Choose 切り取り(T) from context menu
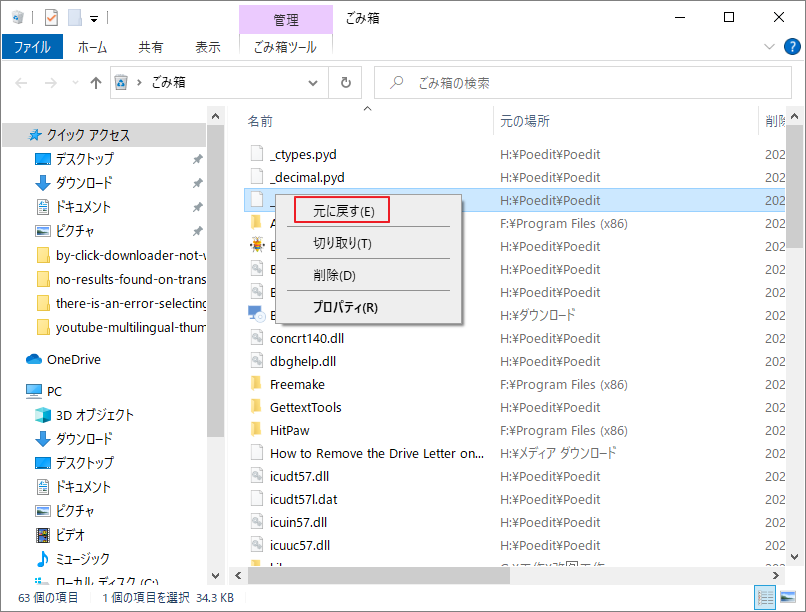This screenshot has width=806, height=612. click(343, 243)
